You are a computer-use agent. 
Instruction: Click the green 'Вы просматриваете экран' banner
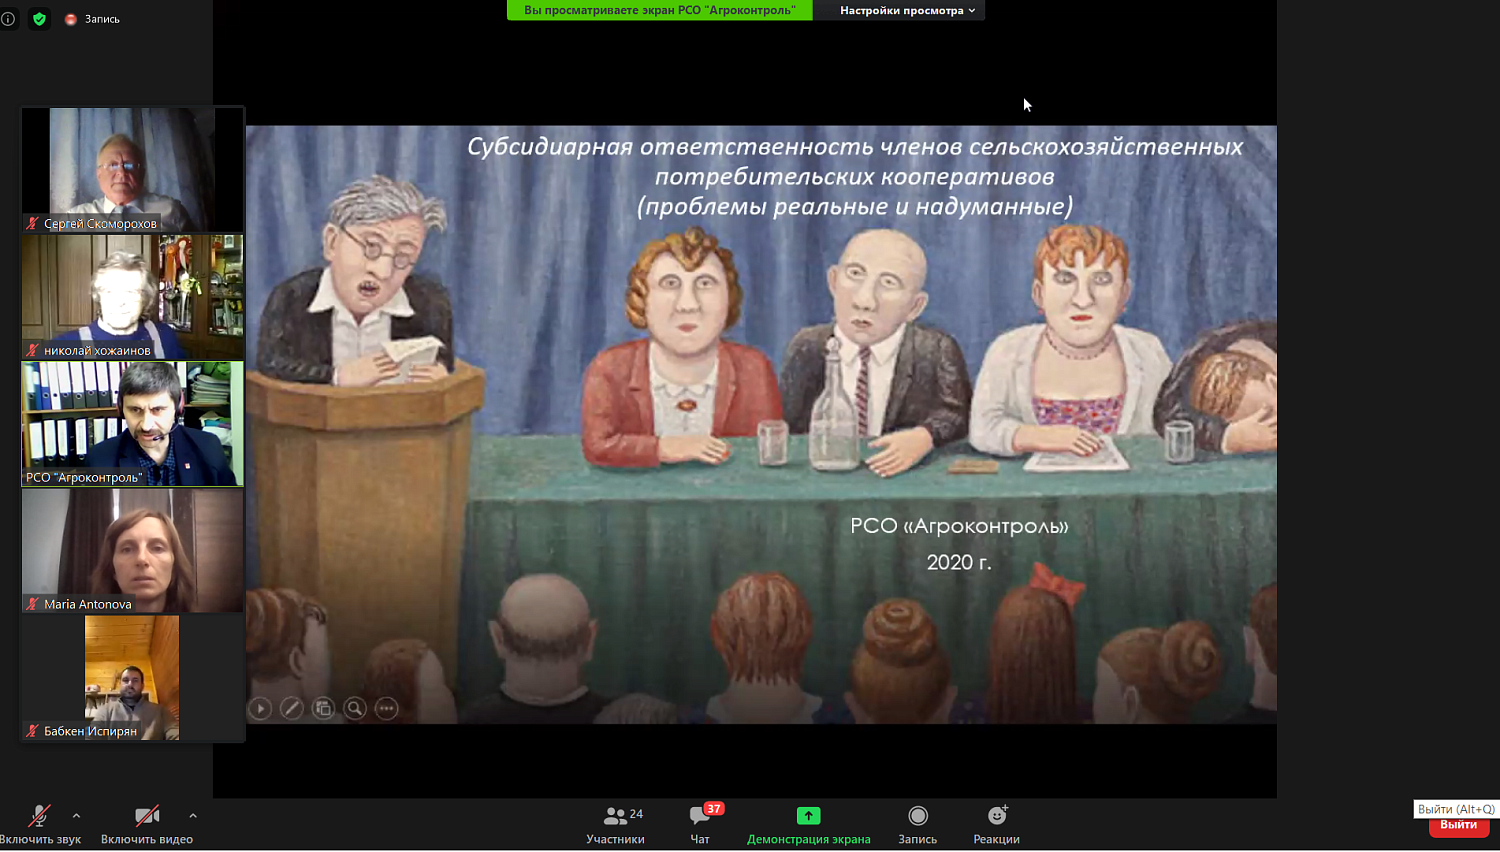[660, 10]
